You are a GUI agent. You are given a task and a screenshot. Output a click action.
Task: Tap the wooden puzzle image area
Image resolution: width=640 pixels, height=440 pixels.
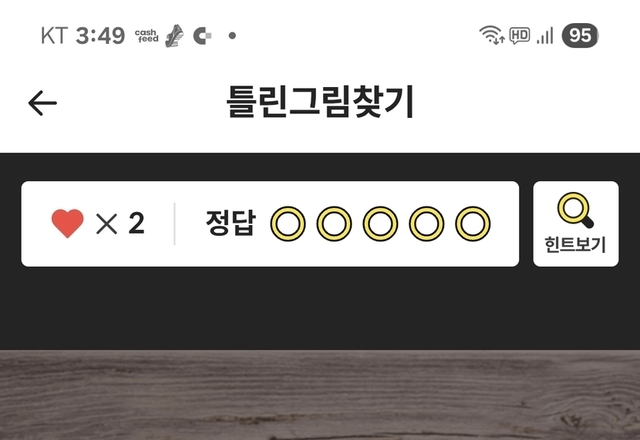[320, 395]
